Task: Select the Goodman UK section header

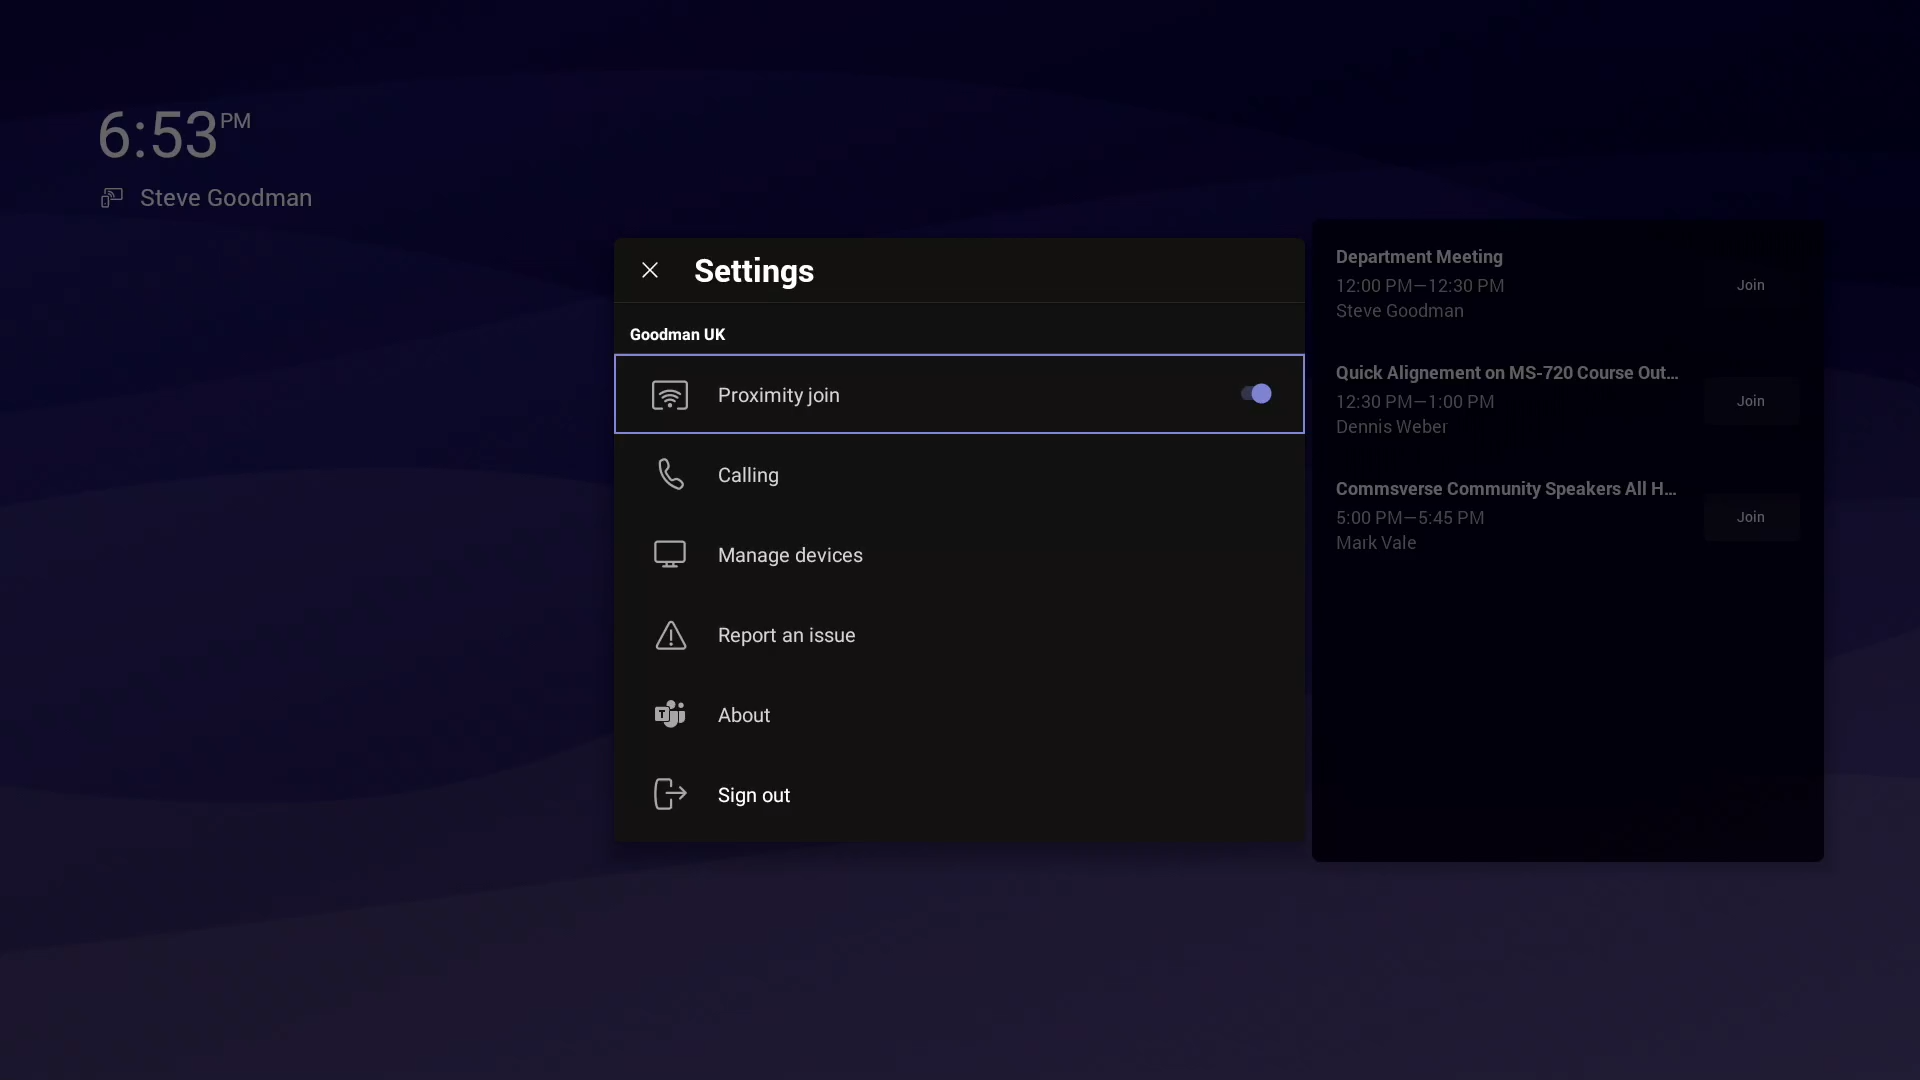Action: pos(676,333)
